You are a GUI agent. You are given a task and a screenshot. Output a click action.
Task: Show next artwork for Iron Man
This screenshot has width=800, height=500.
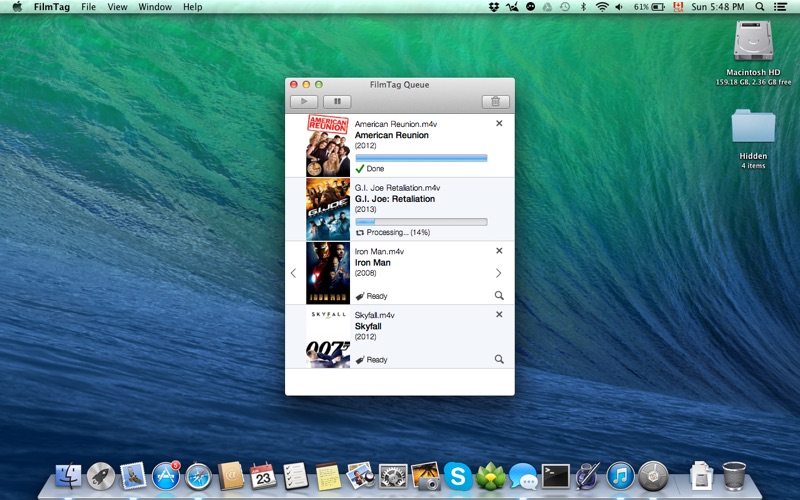tap(499, 273)
